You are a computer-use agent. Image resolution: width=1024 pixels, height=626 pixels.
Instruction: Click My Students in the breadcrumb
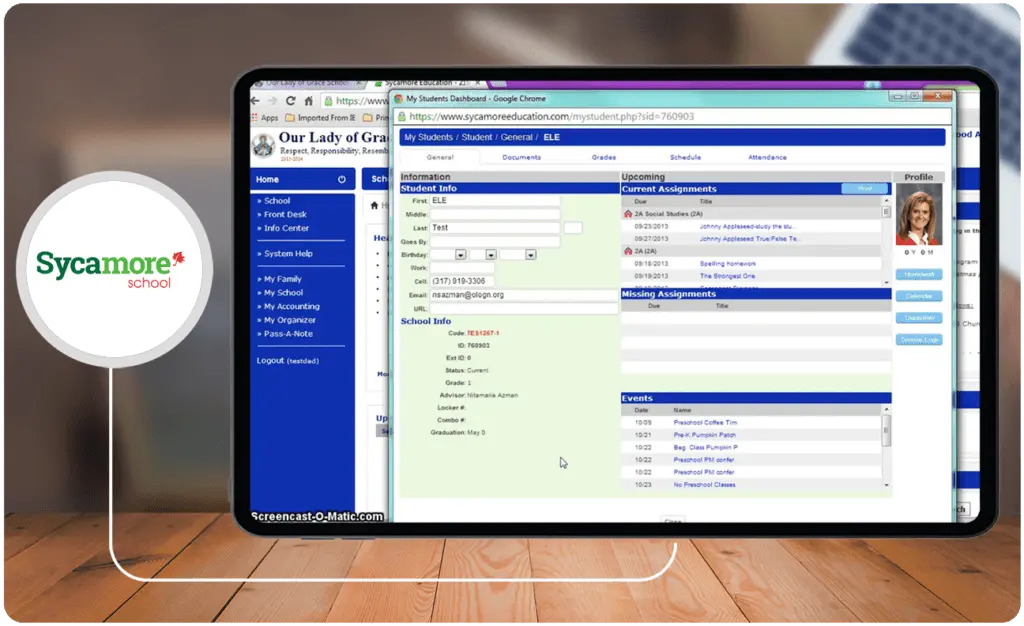click(x=428, y=137)
